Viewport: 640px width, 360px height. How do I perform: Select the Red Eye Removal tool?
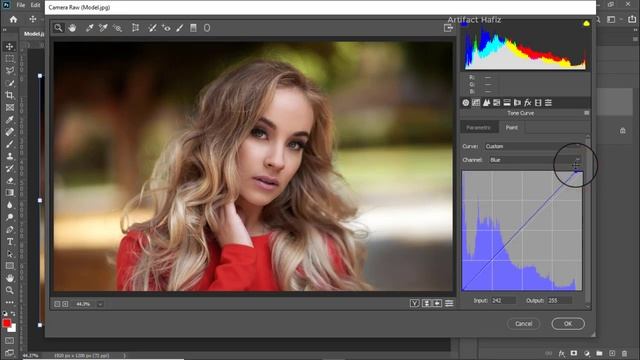coord(166,28)
